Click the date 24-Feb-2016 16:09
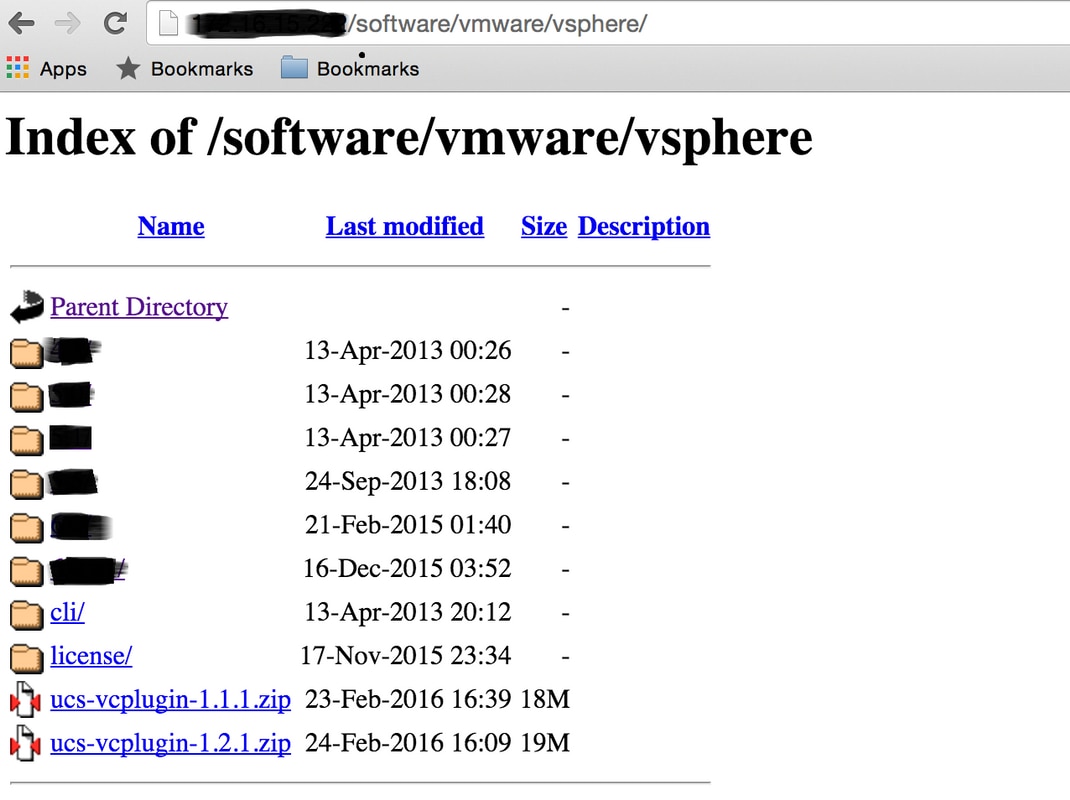Screen dimensions: 1070x800 408,743
